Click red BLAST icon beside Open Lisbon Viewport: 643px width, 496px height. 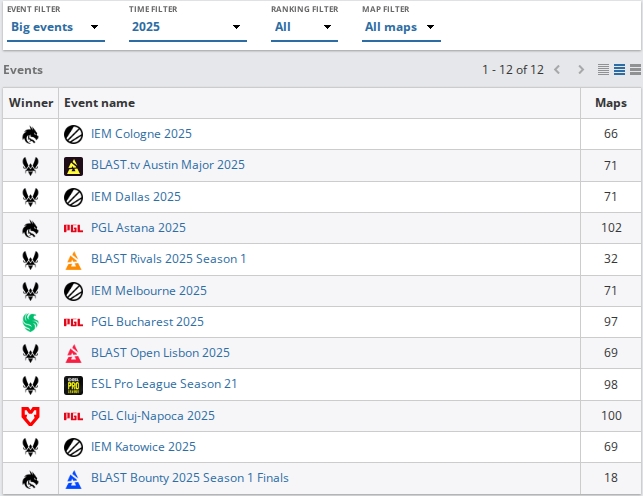[x=73, y=354]
